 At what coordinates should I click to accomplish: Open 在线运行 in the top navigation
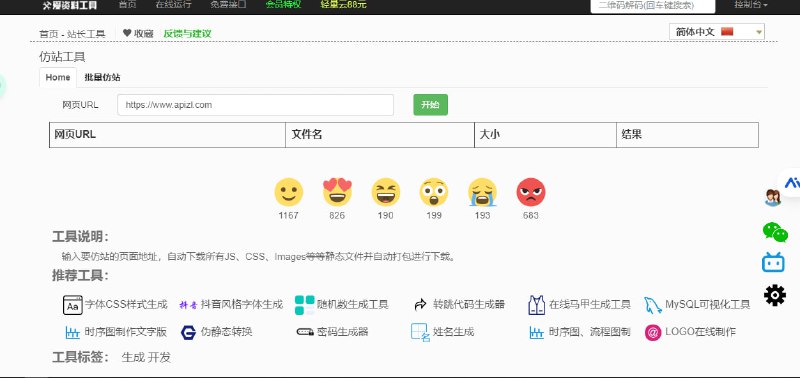173,5
